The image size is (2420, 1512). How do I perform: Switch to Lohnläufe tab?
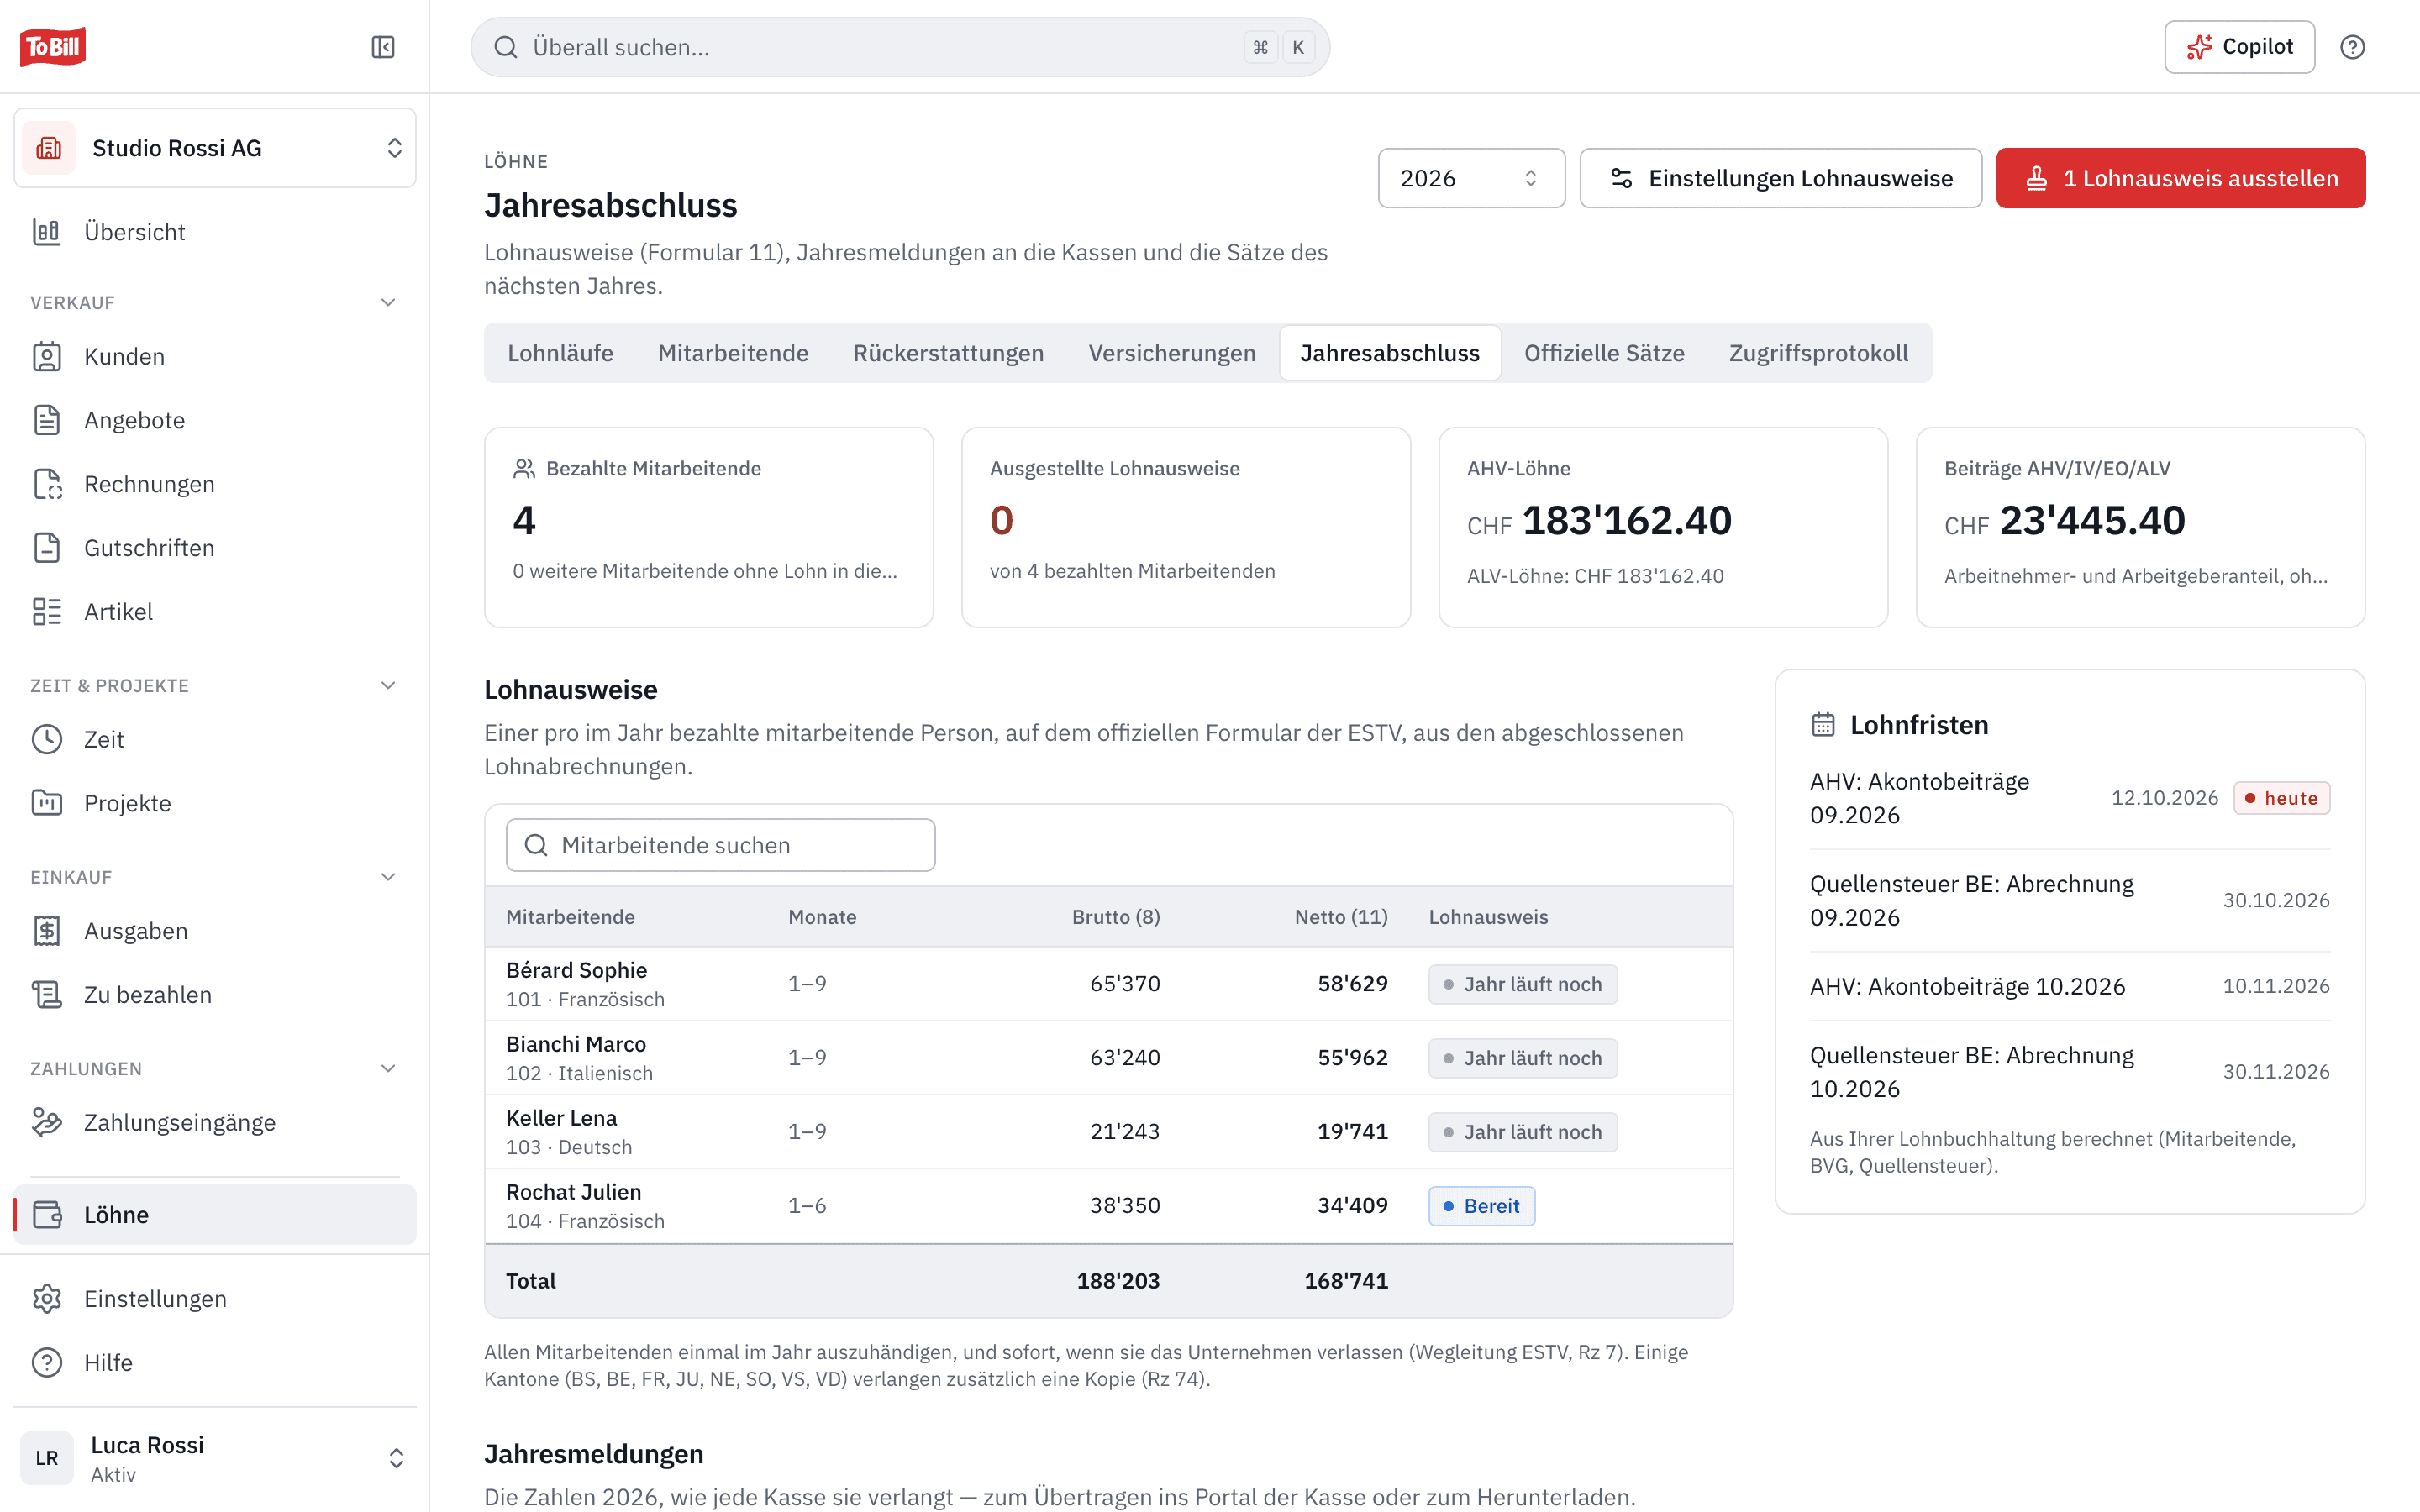click(x=560, y=353)
